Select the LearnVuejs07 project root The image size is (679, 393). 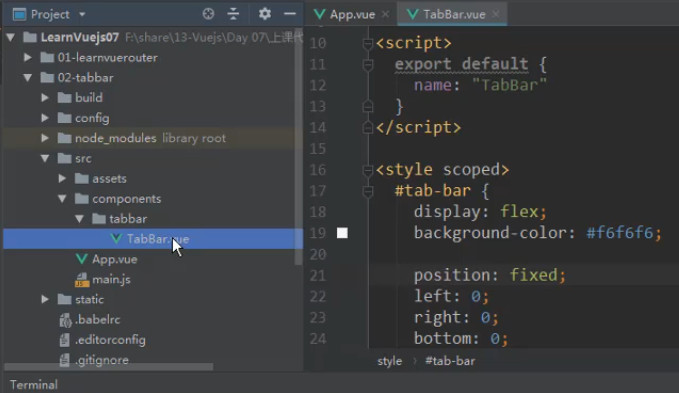tap(80, 37)
